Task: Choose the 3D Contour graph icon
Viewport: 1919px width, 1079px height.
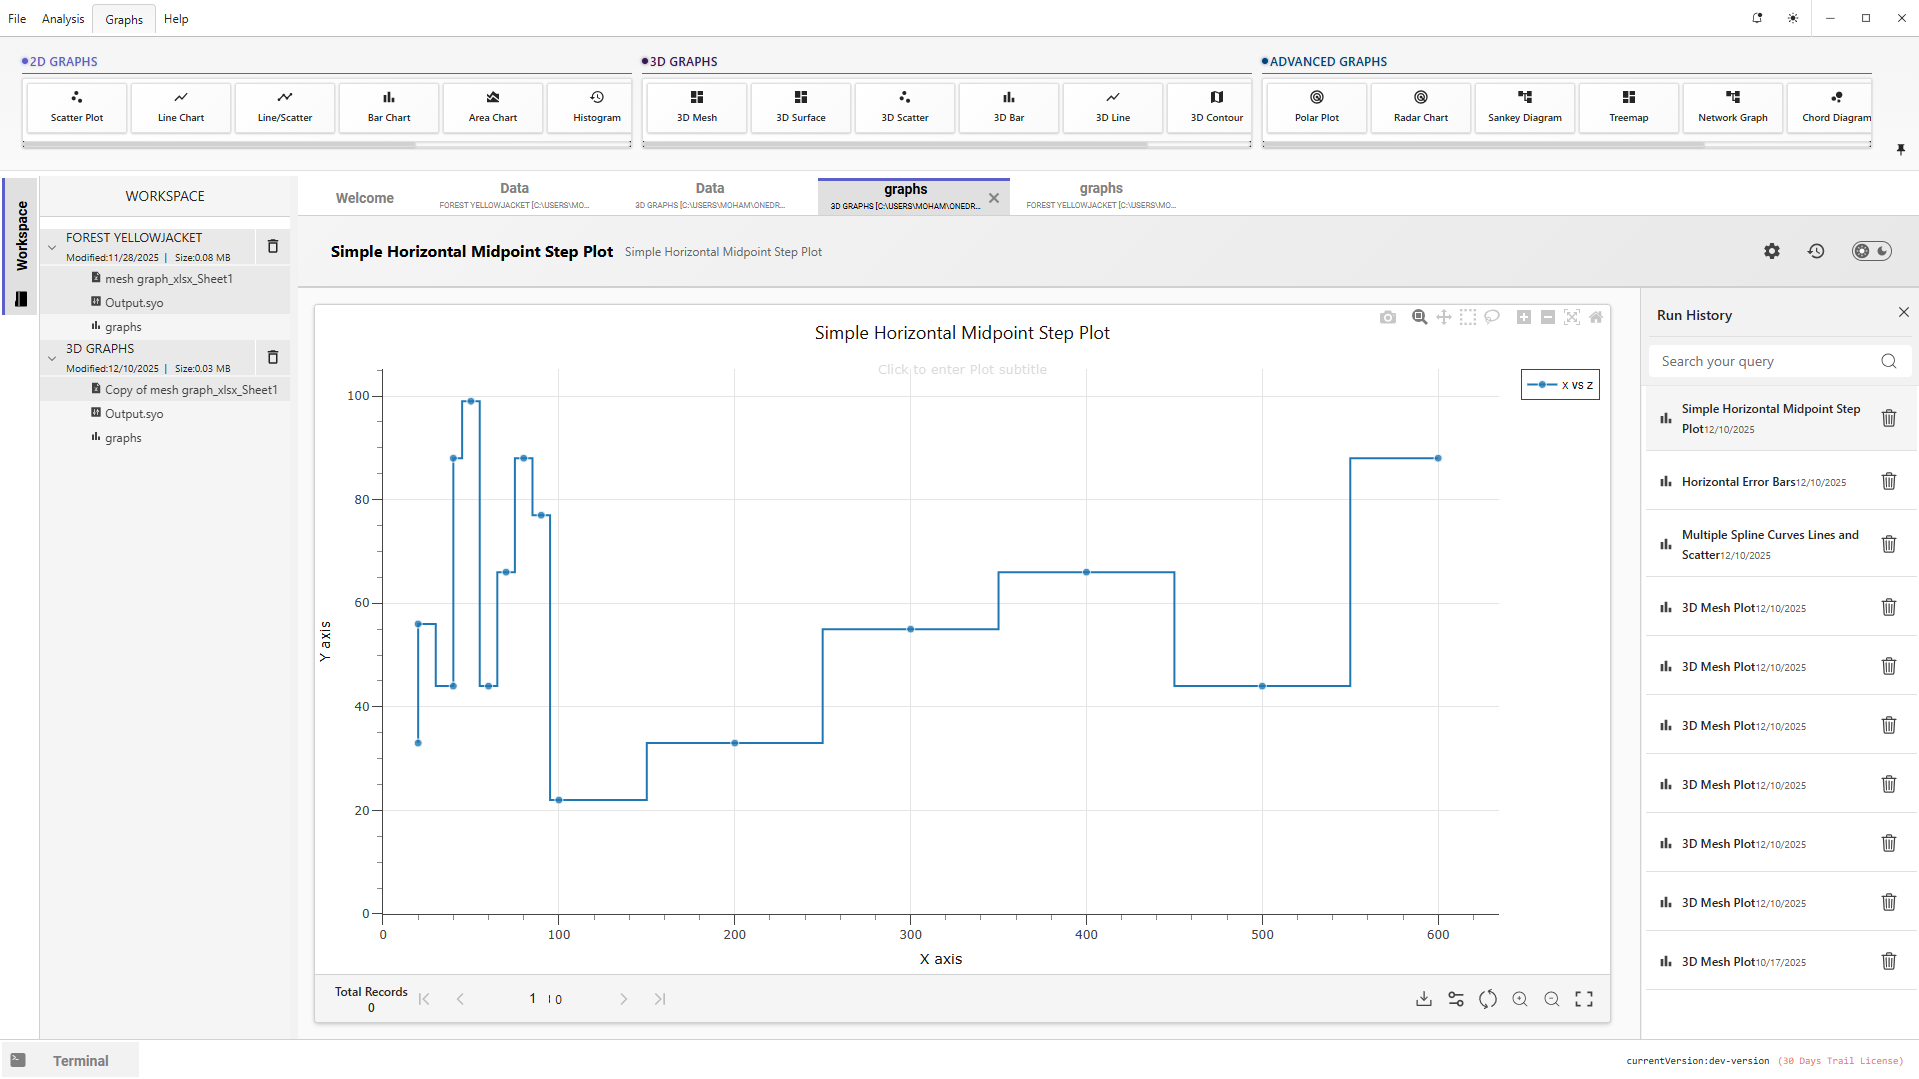Action: coord(1216,107)
